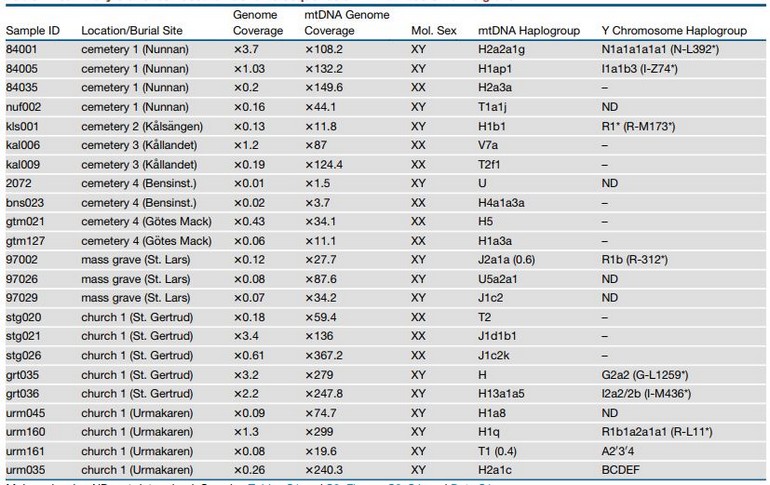Select the ×367.2 mtDNA coverage value
Image resolution: width=770 pixels, height=485 pixels.
(324, 355)
